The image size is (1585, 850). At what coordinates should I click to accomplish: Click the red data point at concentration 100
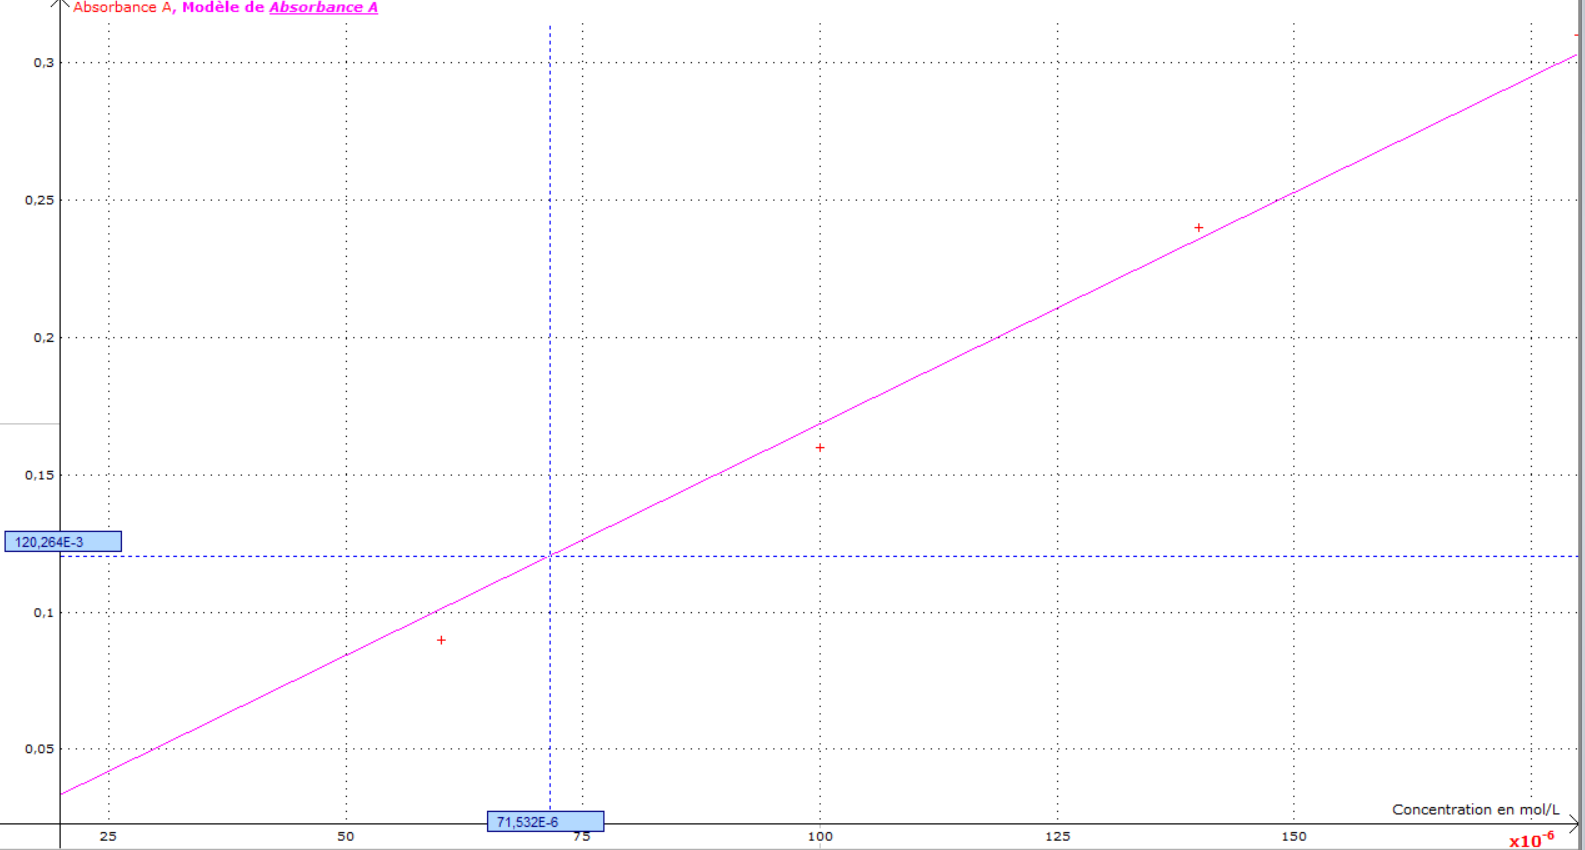pos(820,448)
